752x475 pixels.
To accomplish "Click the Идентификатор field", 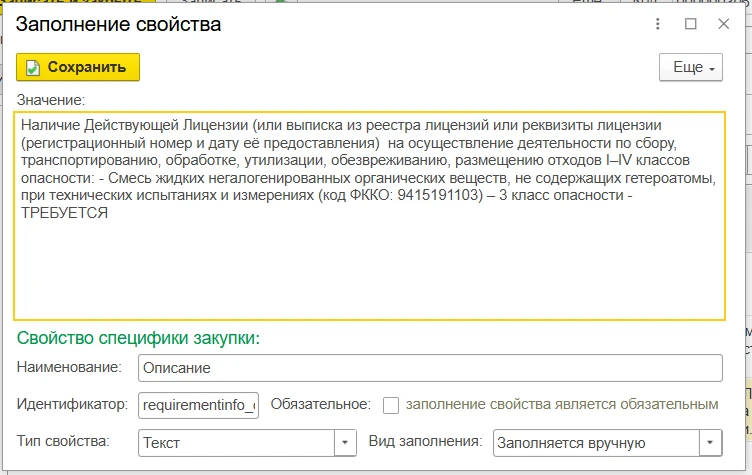I will coord(199,405).
